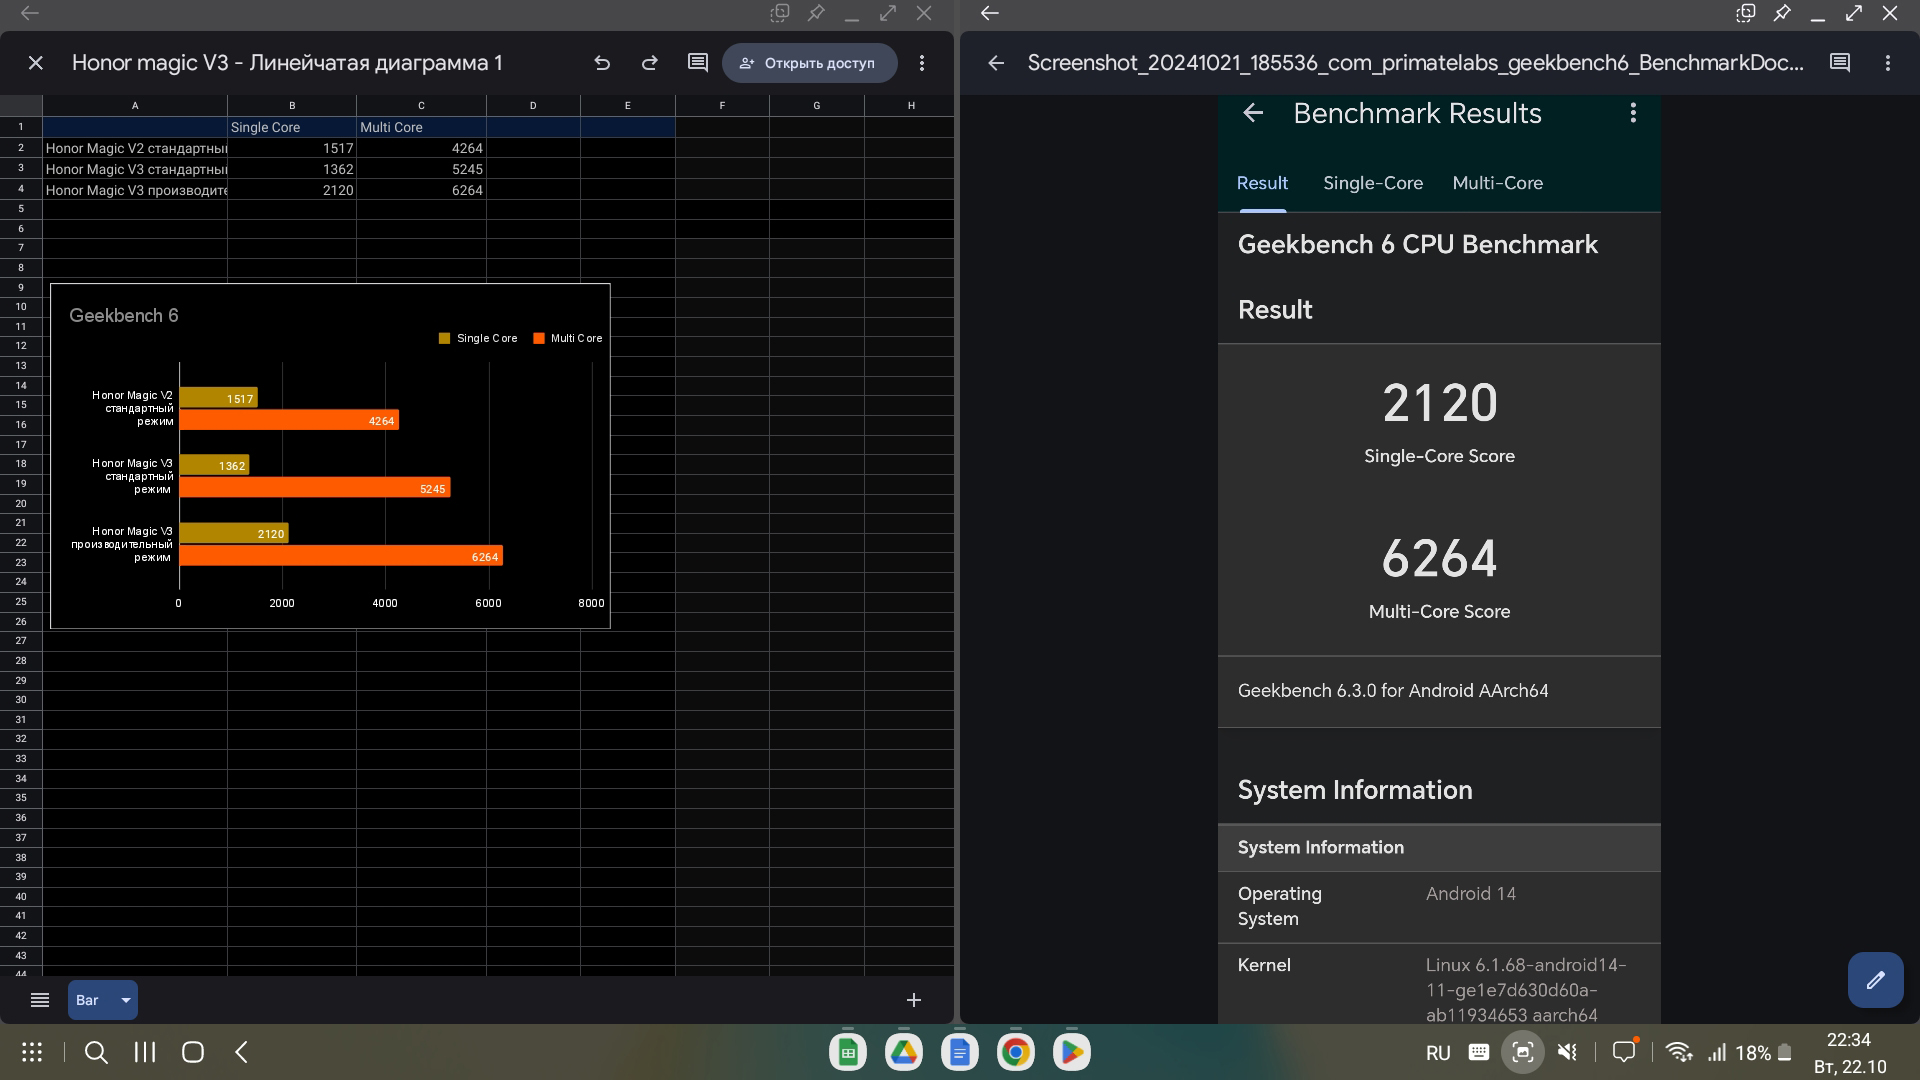
Task: Select column D header
Action: [x=533, y=105]
